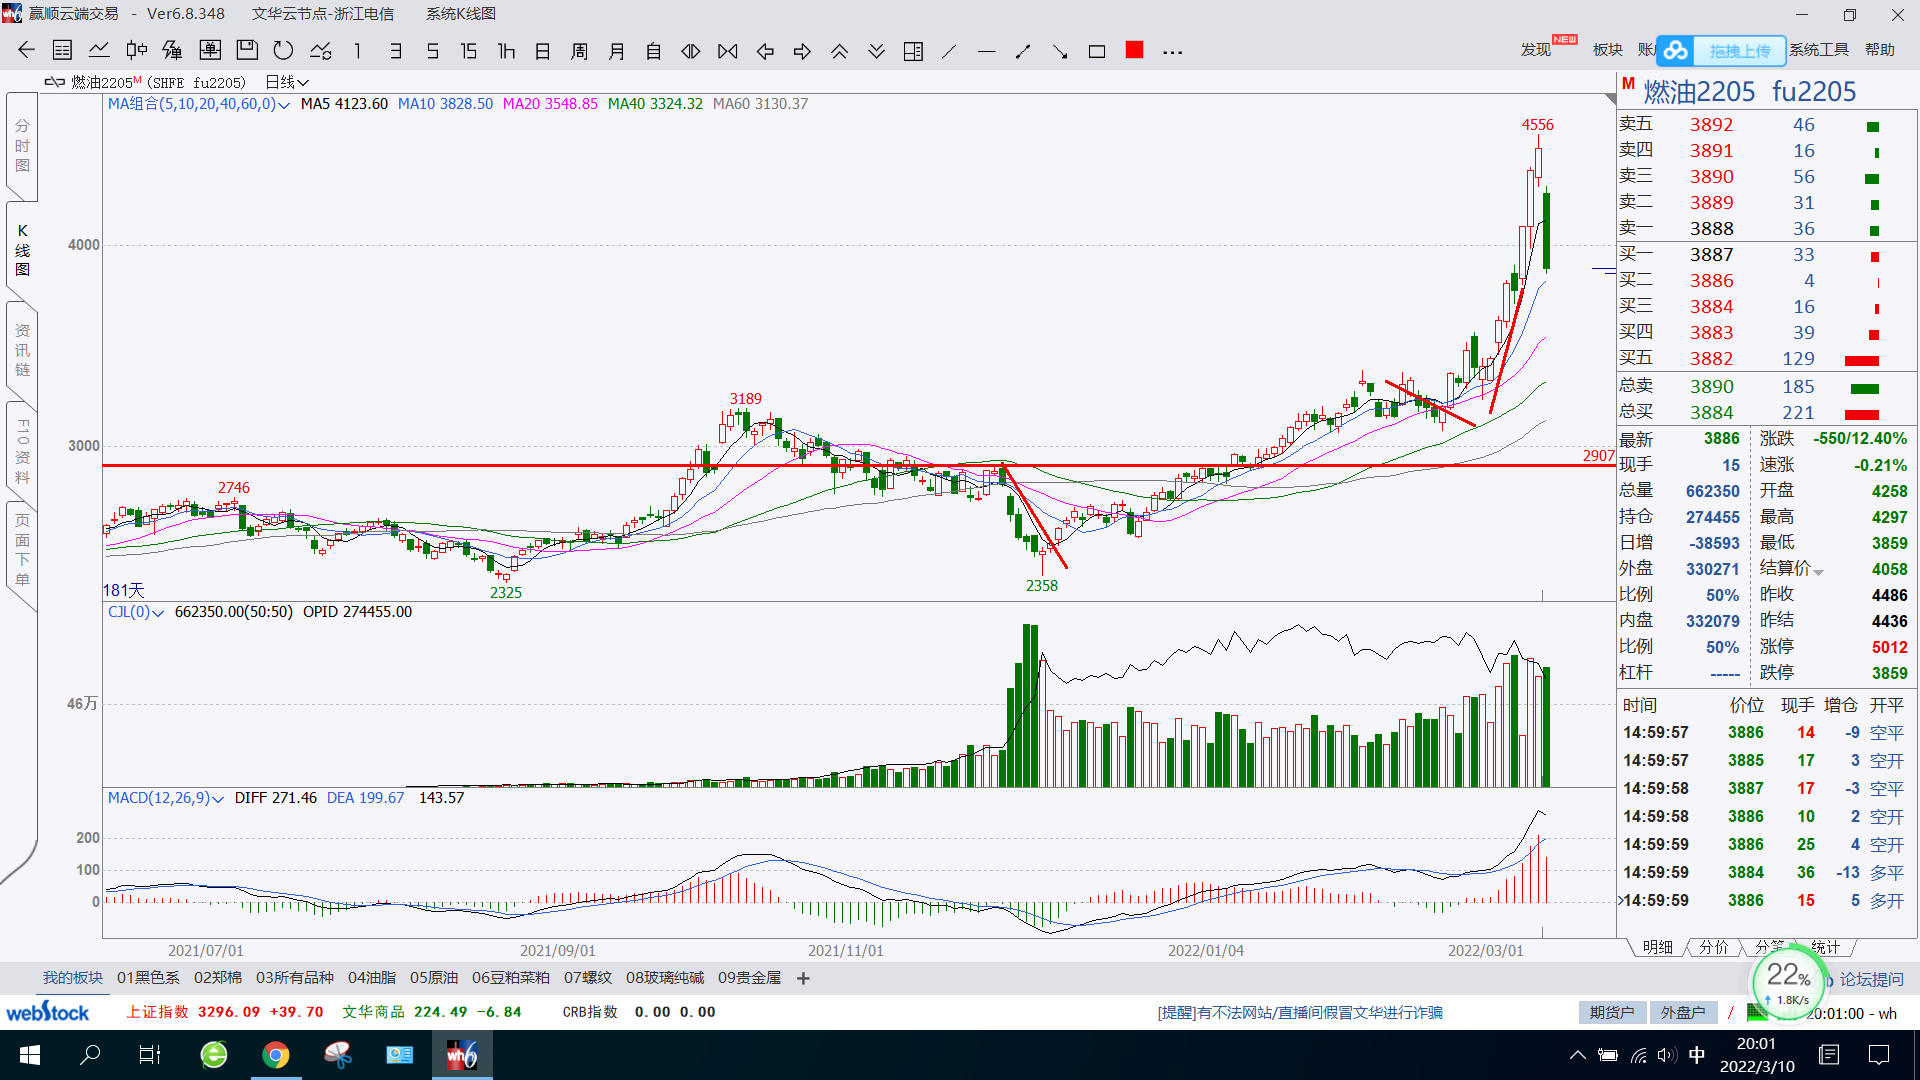
Task: Switch to previous contract with double up chevron
Action: 839,51
